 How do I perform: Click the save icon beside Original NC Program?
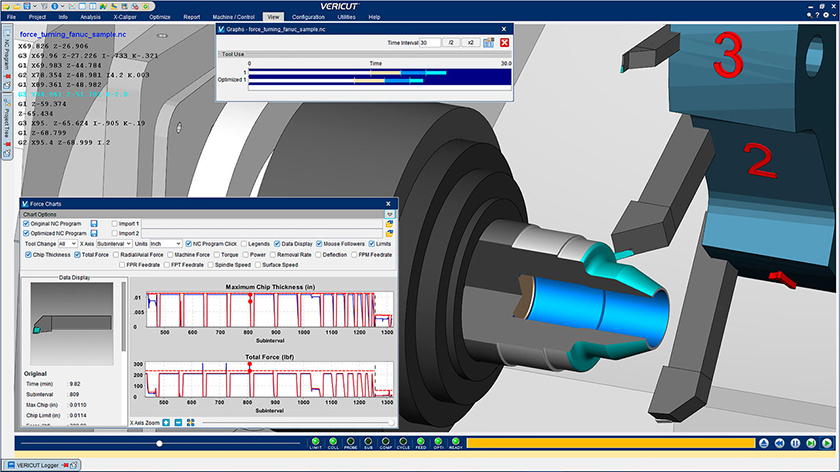(93, 223)
